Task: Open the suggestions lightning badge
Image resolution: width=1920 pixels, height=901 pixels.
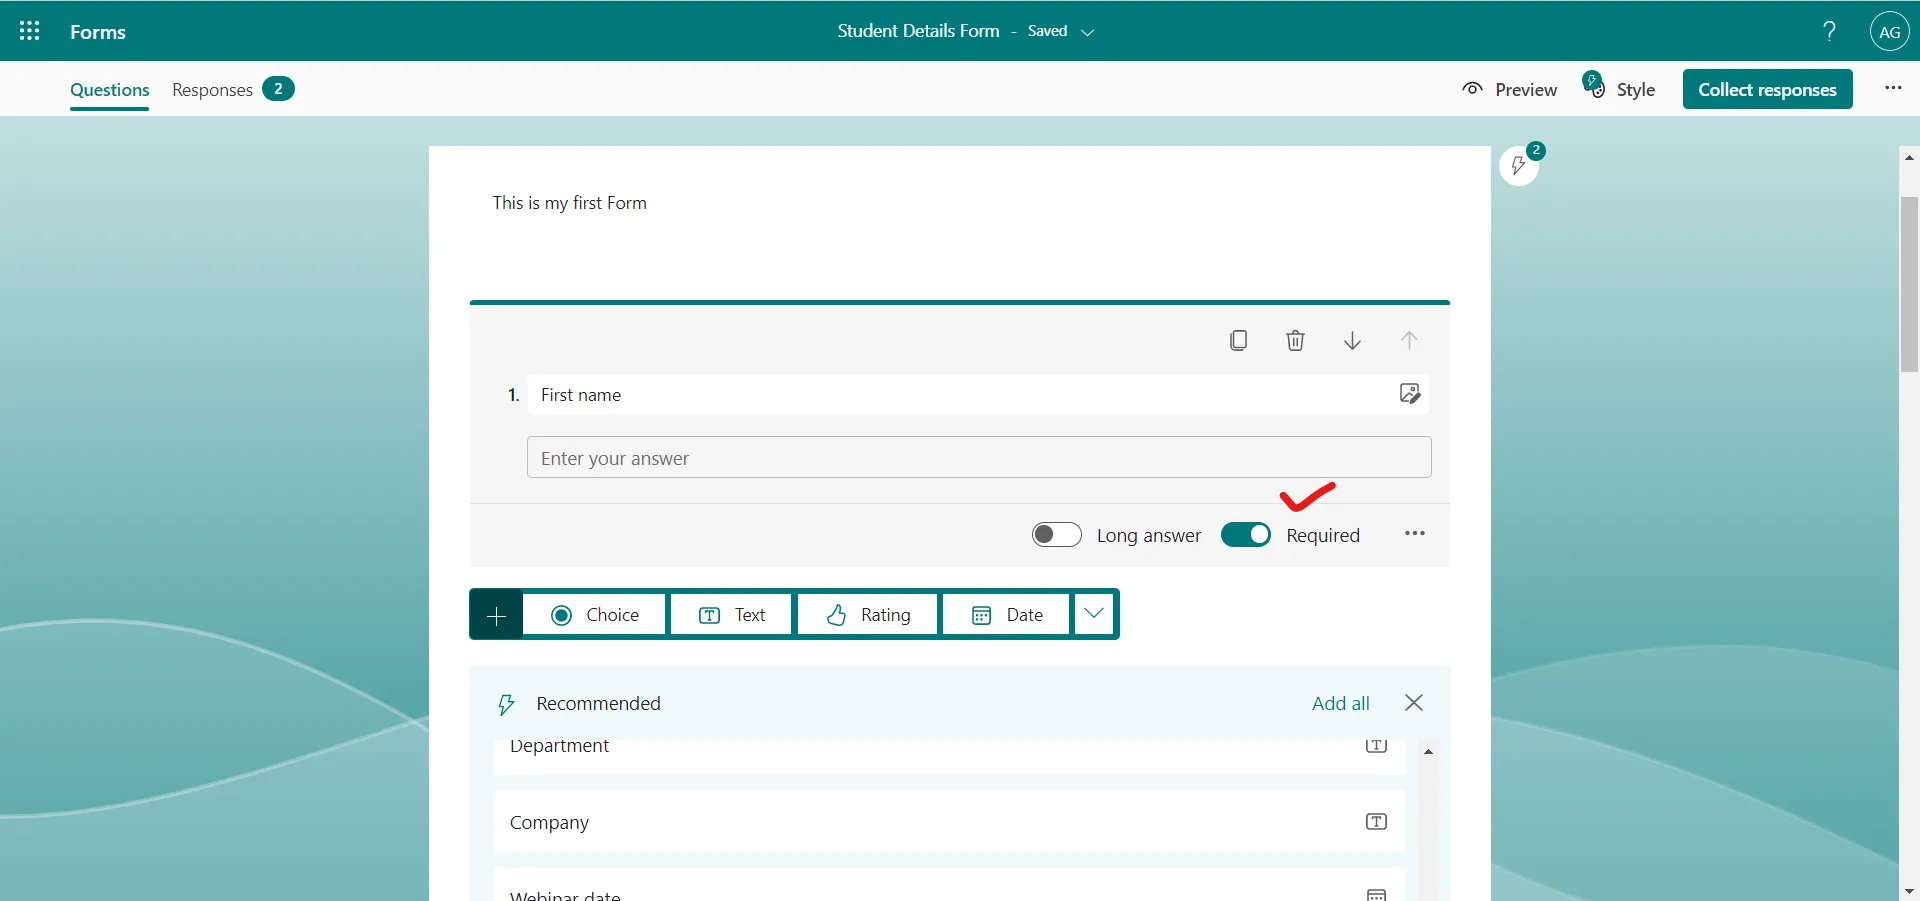Action: tap(1521, 166)
